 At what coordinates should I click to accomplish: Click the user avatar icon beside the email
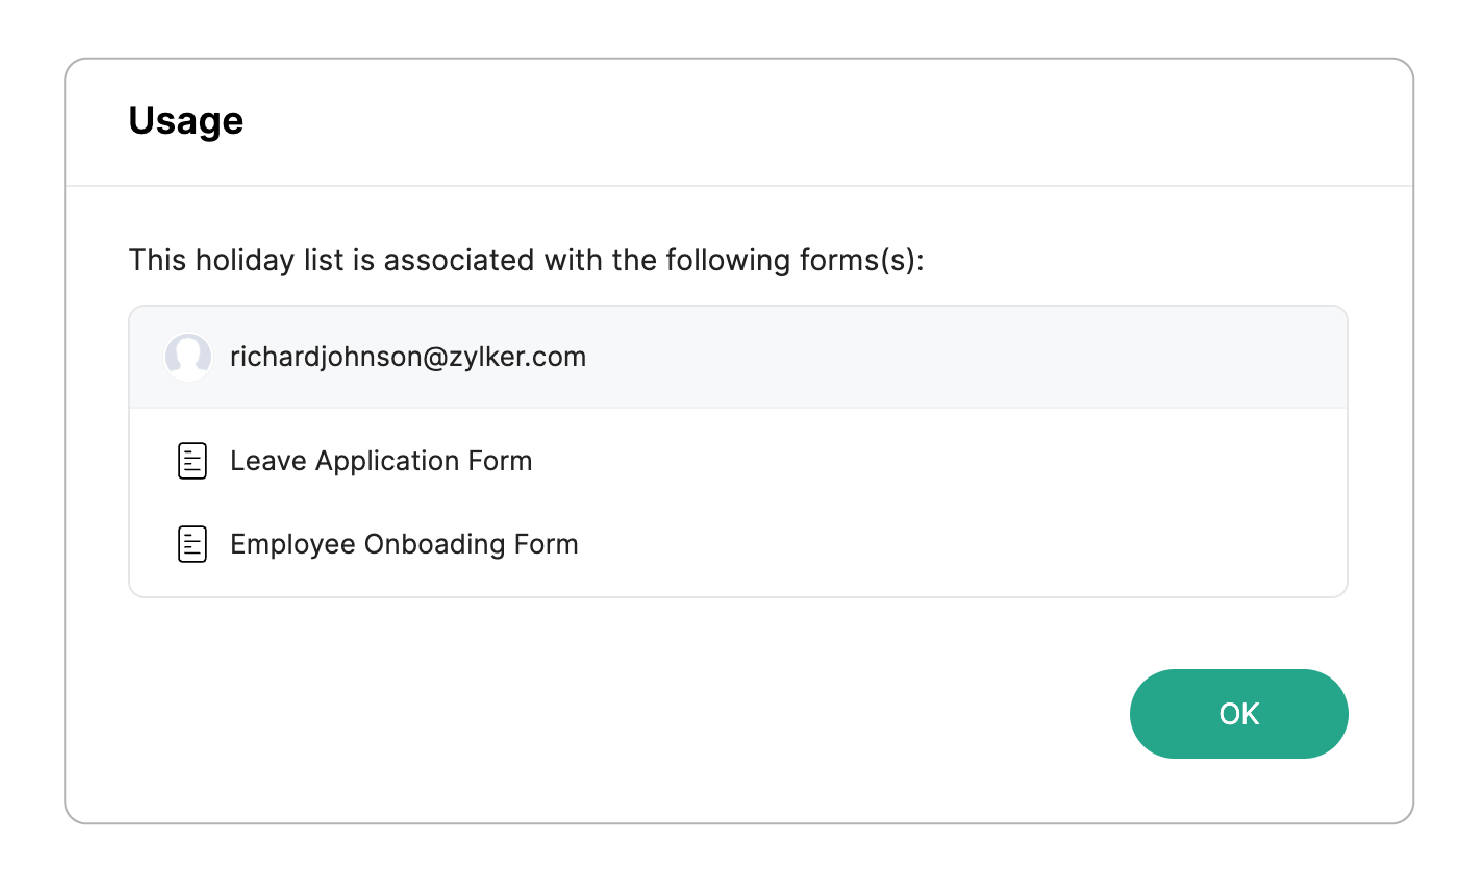(x=188, y=357)
